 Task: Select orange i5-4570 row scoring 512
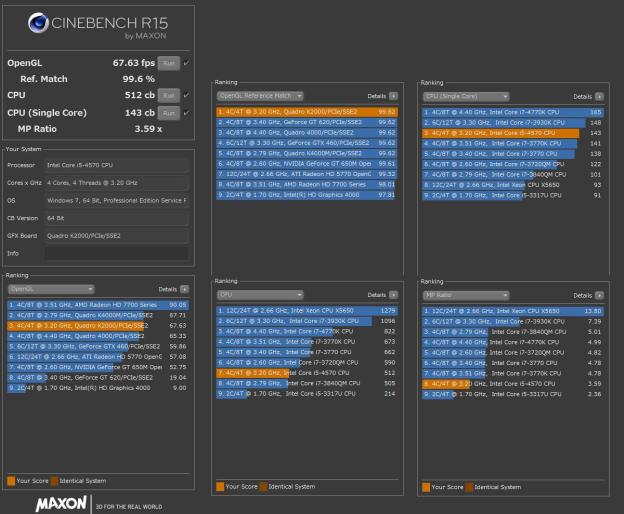[x=307, y=373]
